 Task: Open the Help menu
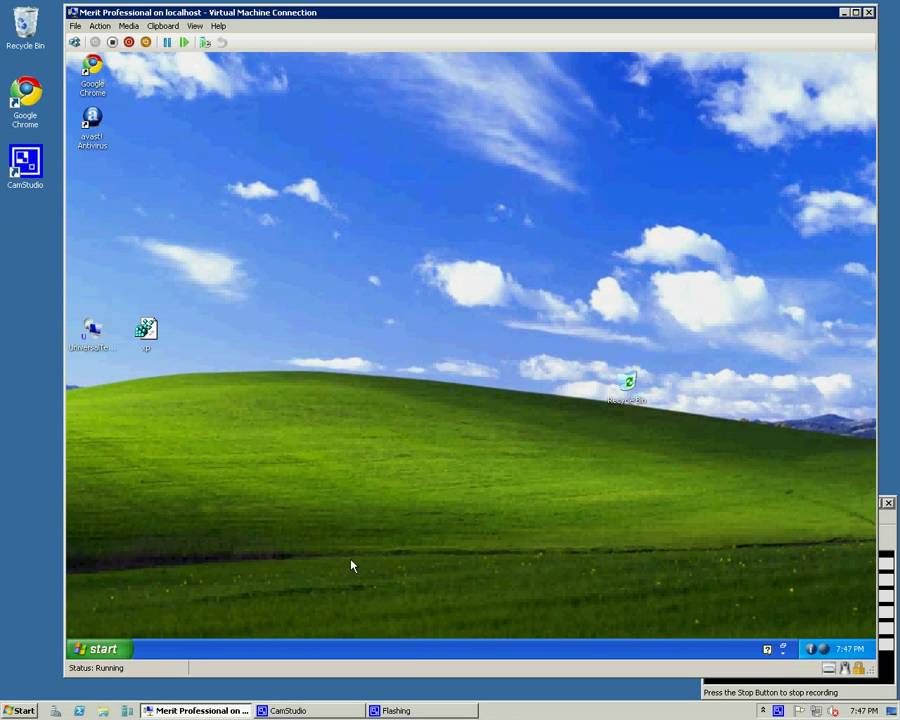[218, 26]
